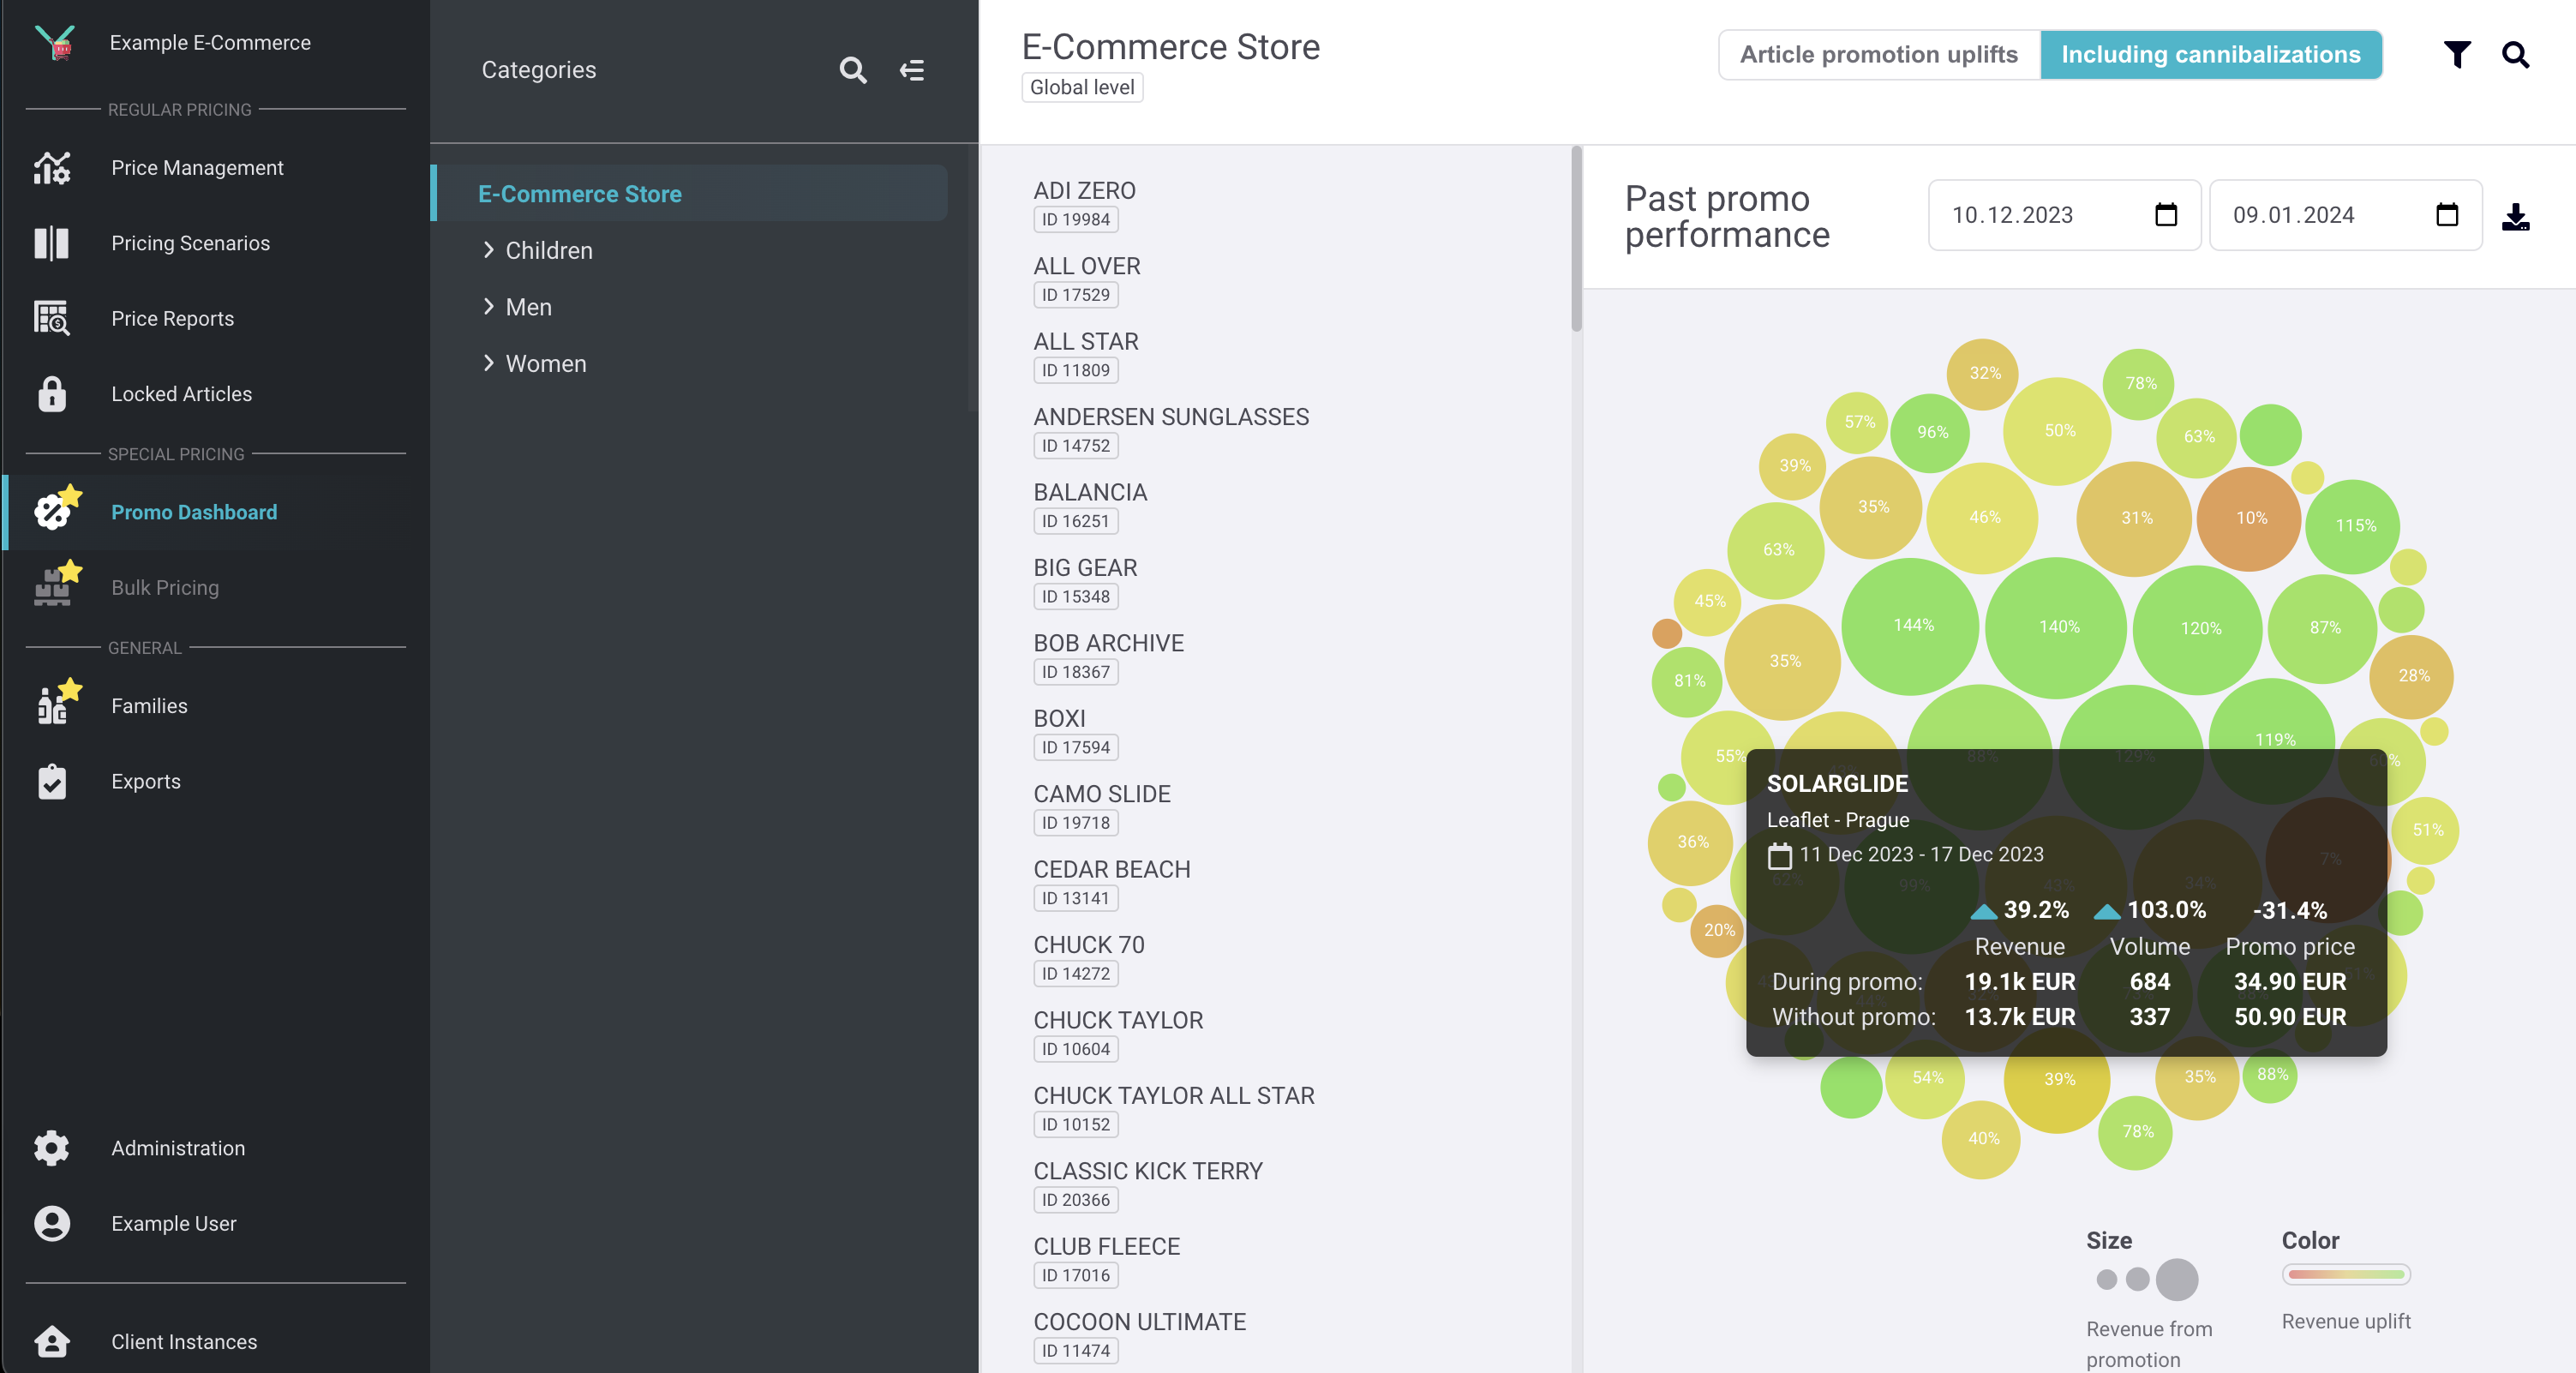Click the Administration gear icon
2576x1373 pixels.
tap(52, 1147)
